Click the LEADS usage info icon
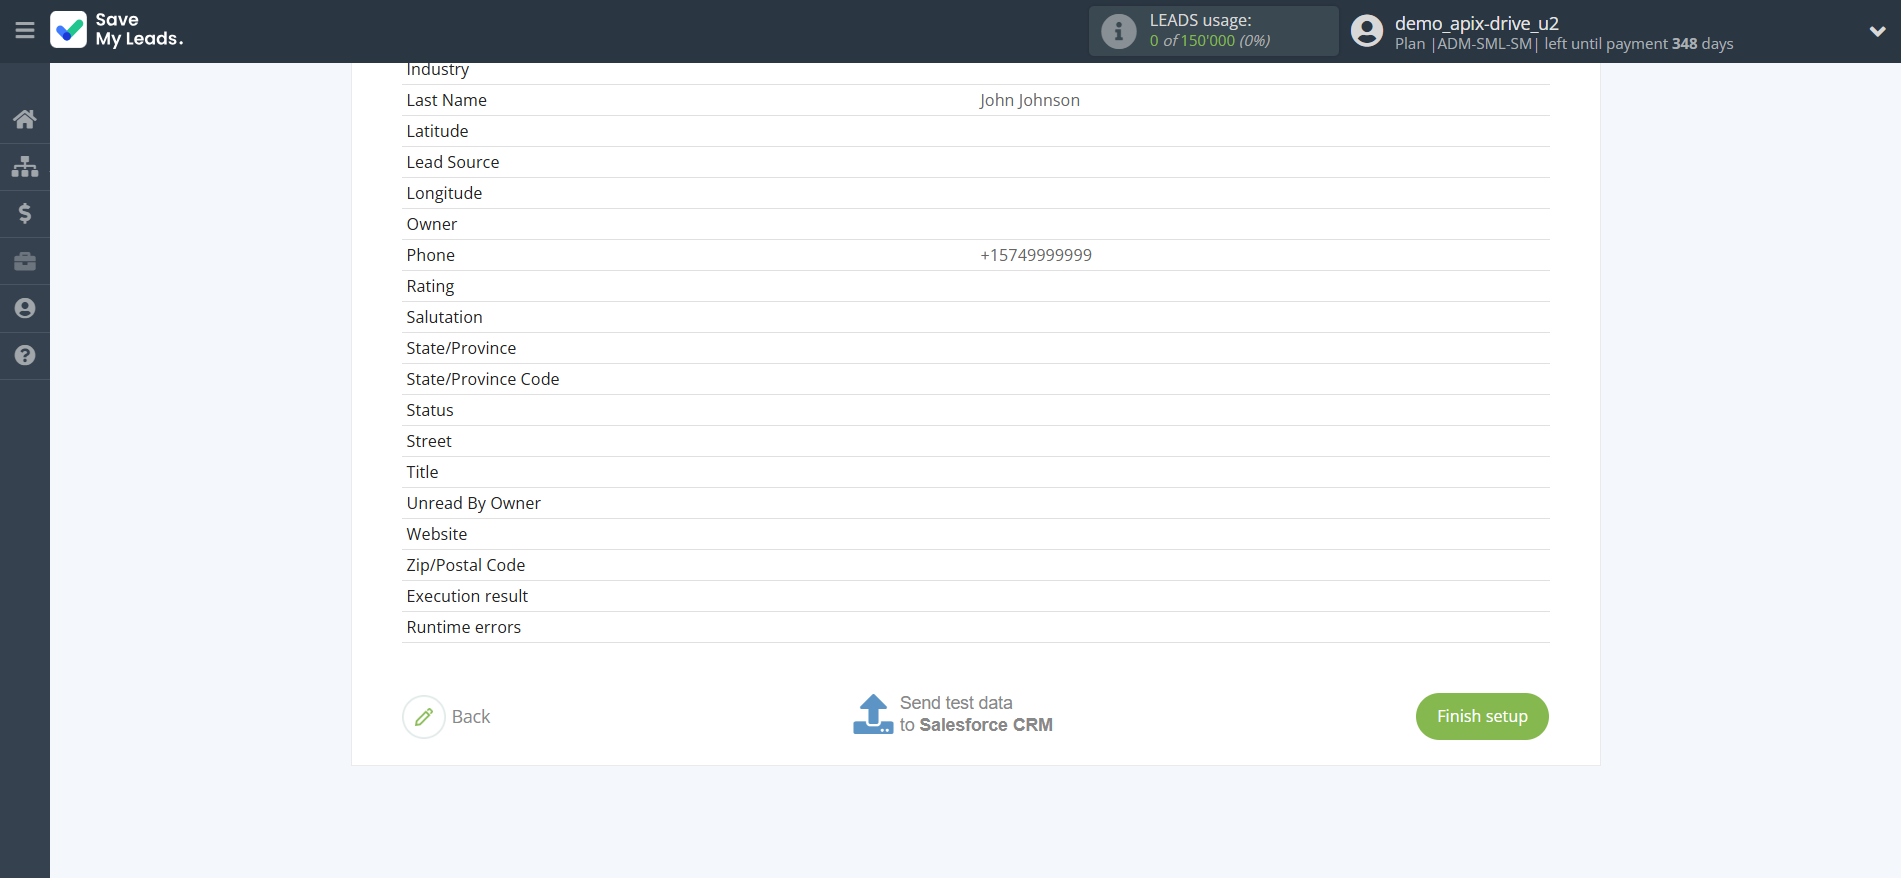 pyautogui.click(x=1118, y=32)
